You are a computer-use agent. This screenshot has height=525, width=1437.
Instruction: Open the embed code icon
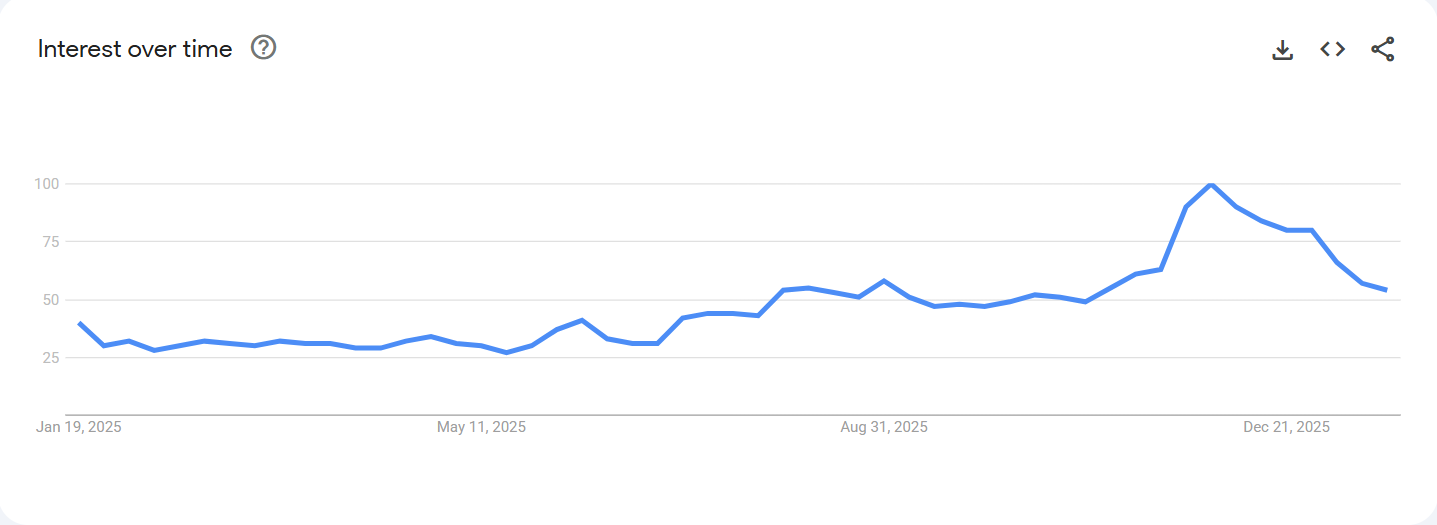(1332, 49)
